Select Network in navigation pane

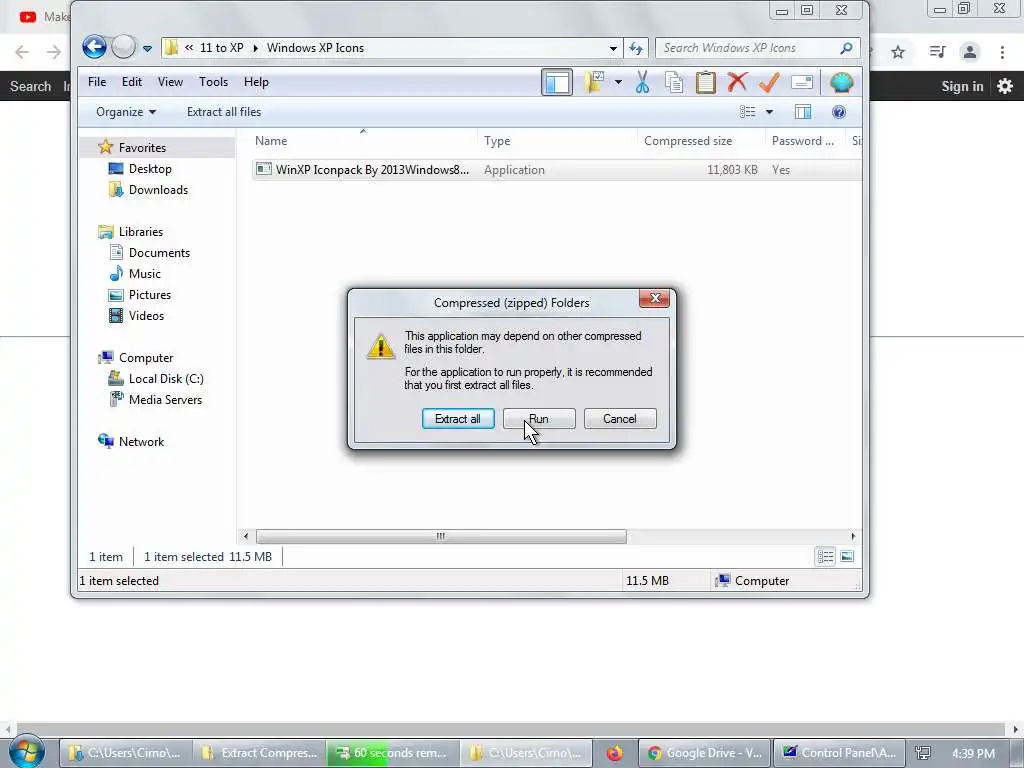[x=141, y=441]
